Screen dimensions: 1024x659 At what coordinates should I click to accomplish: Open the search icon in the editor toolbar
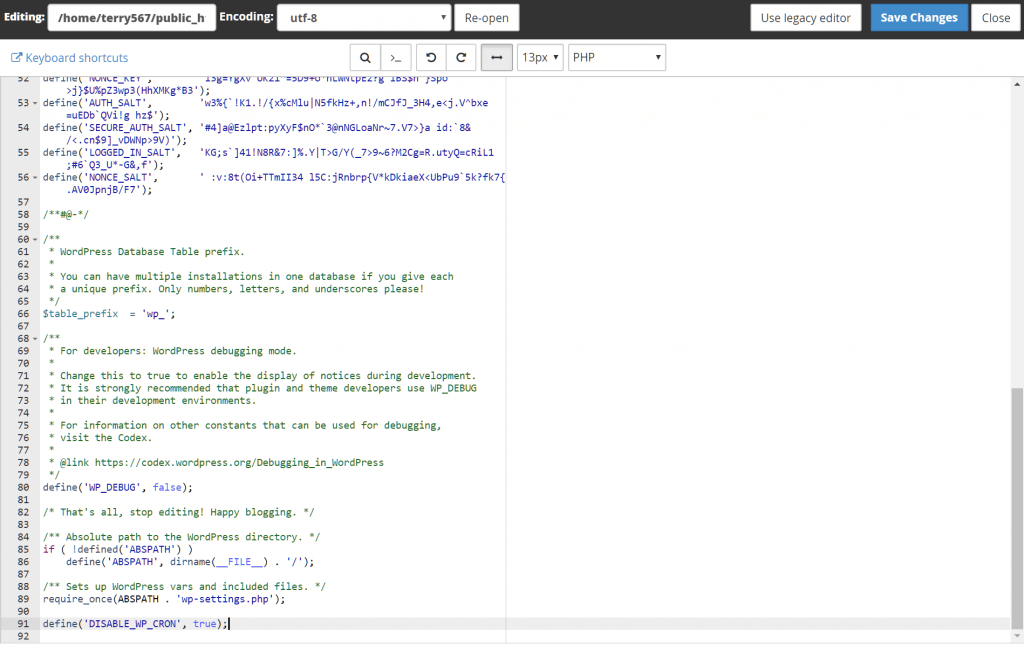click(x=365, y=58)
